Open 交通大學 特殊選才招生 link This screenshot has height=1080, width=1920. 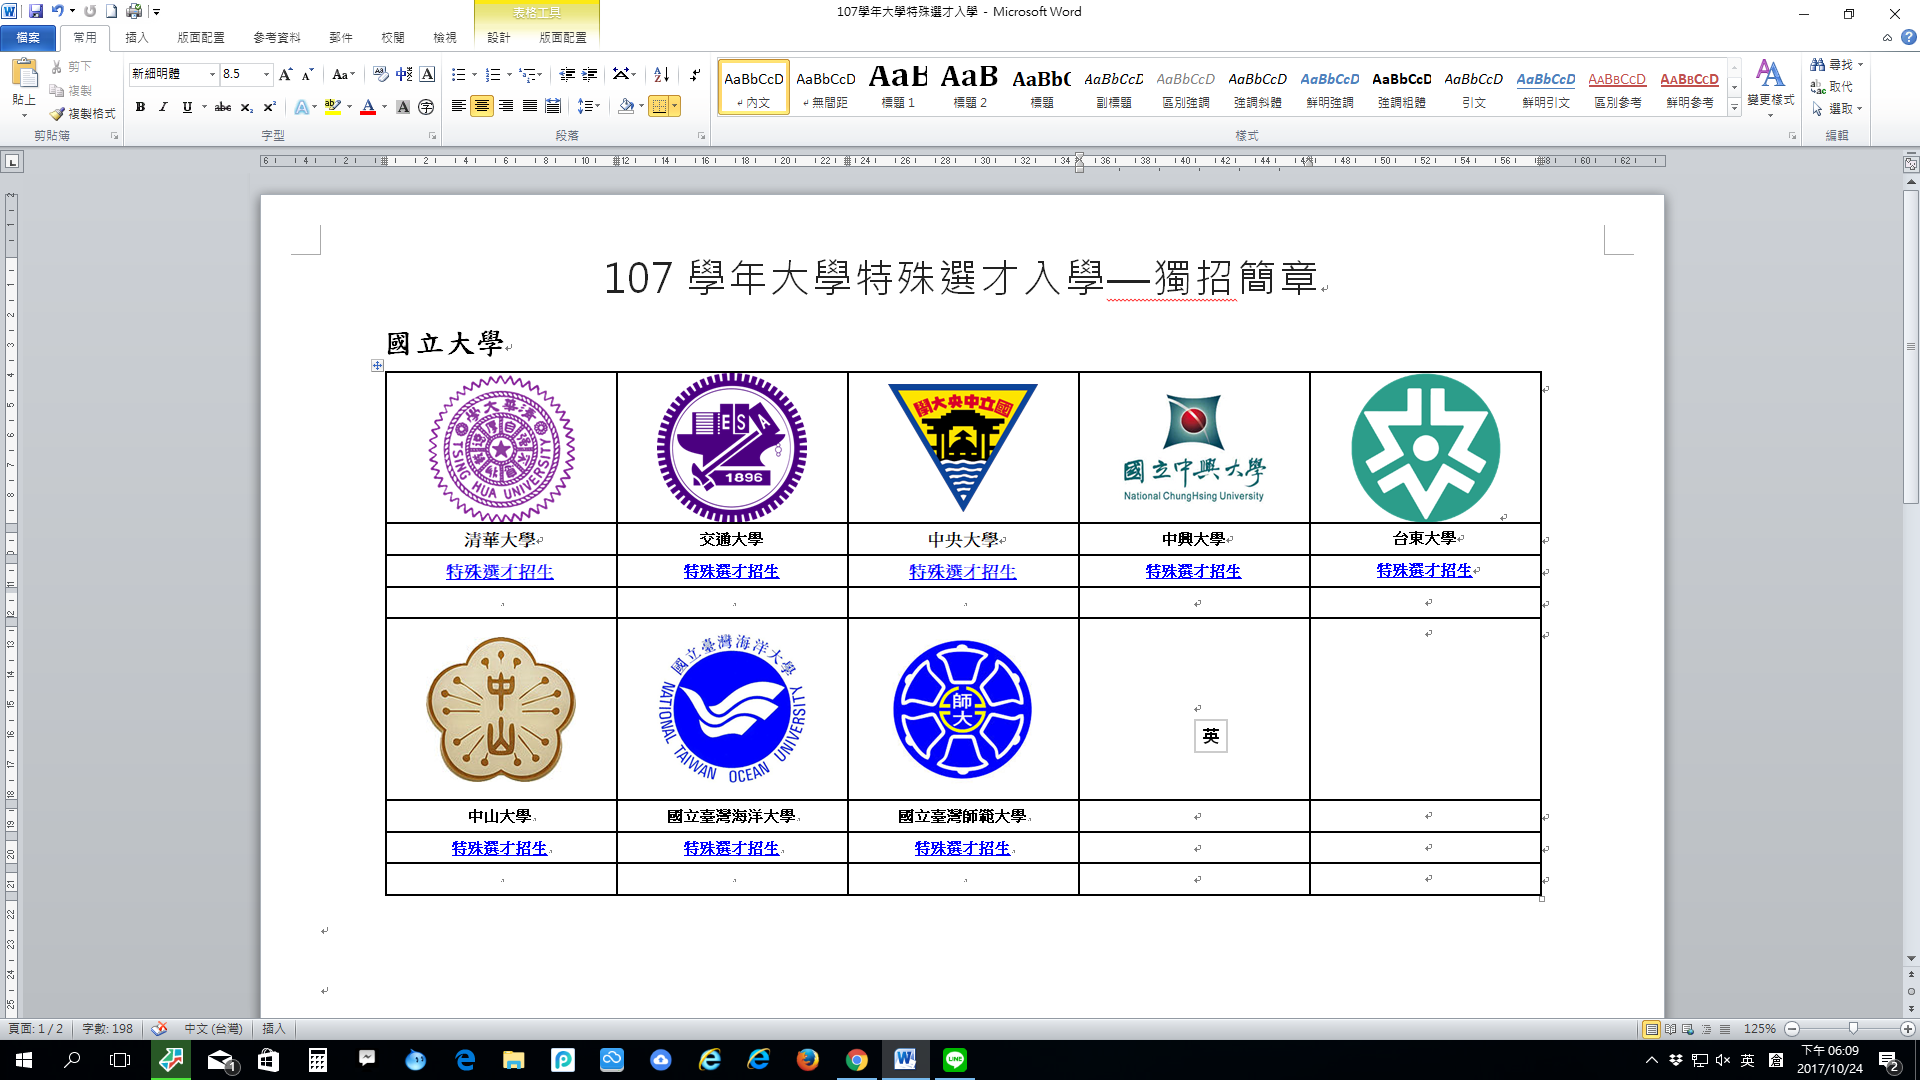point(731,572)
